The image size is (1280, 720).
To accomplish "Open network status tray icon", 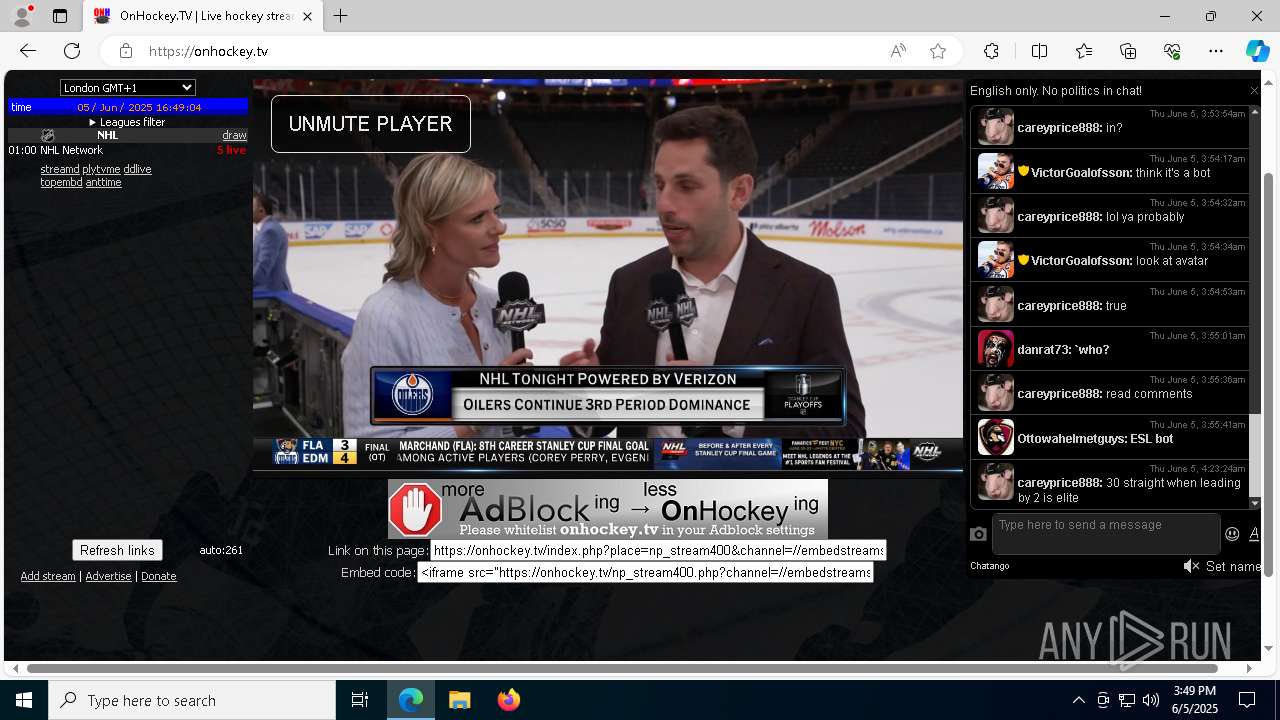I will pyautogui.click(x=1127, y=700).
